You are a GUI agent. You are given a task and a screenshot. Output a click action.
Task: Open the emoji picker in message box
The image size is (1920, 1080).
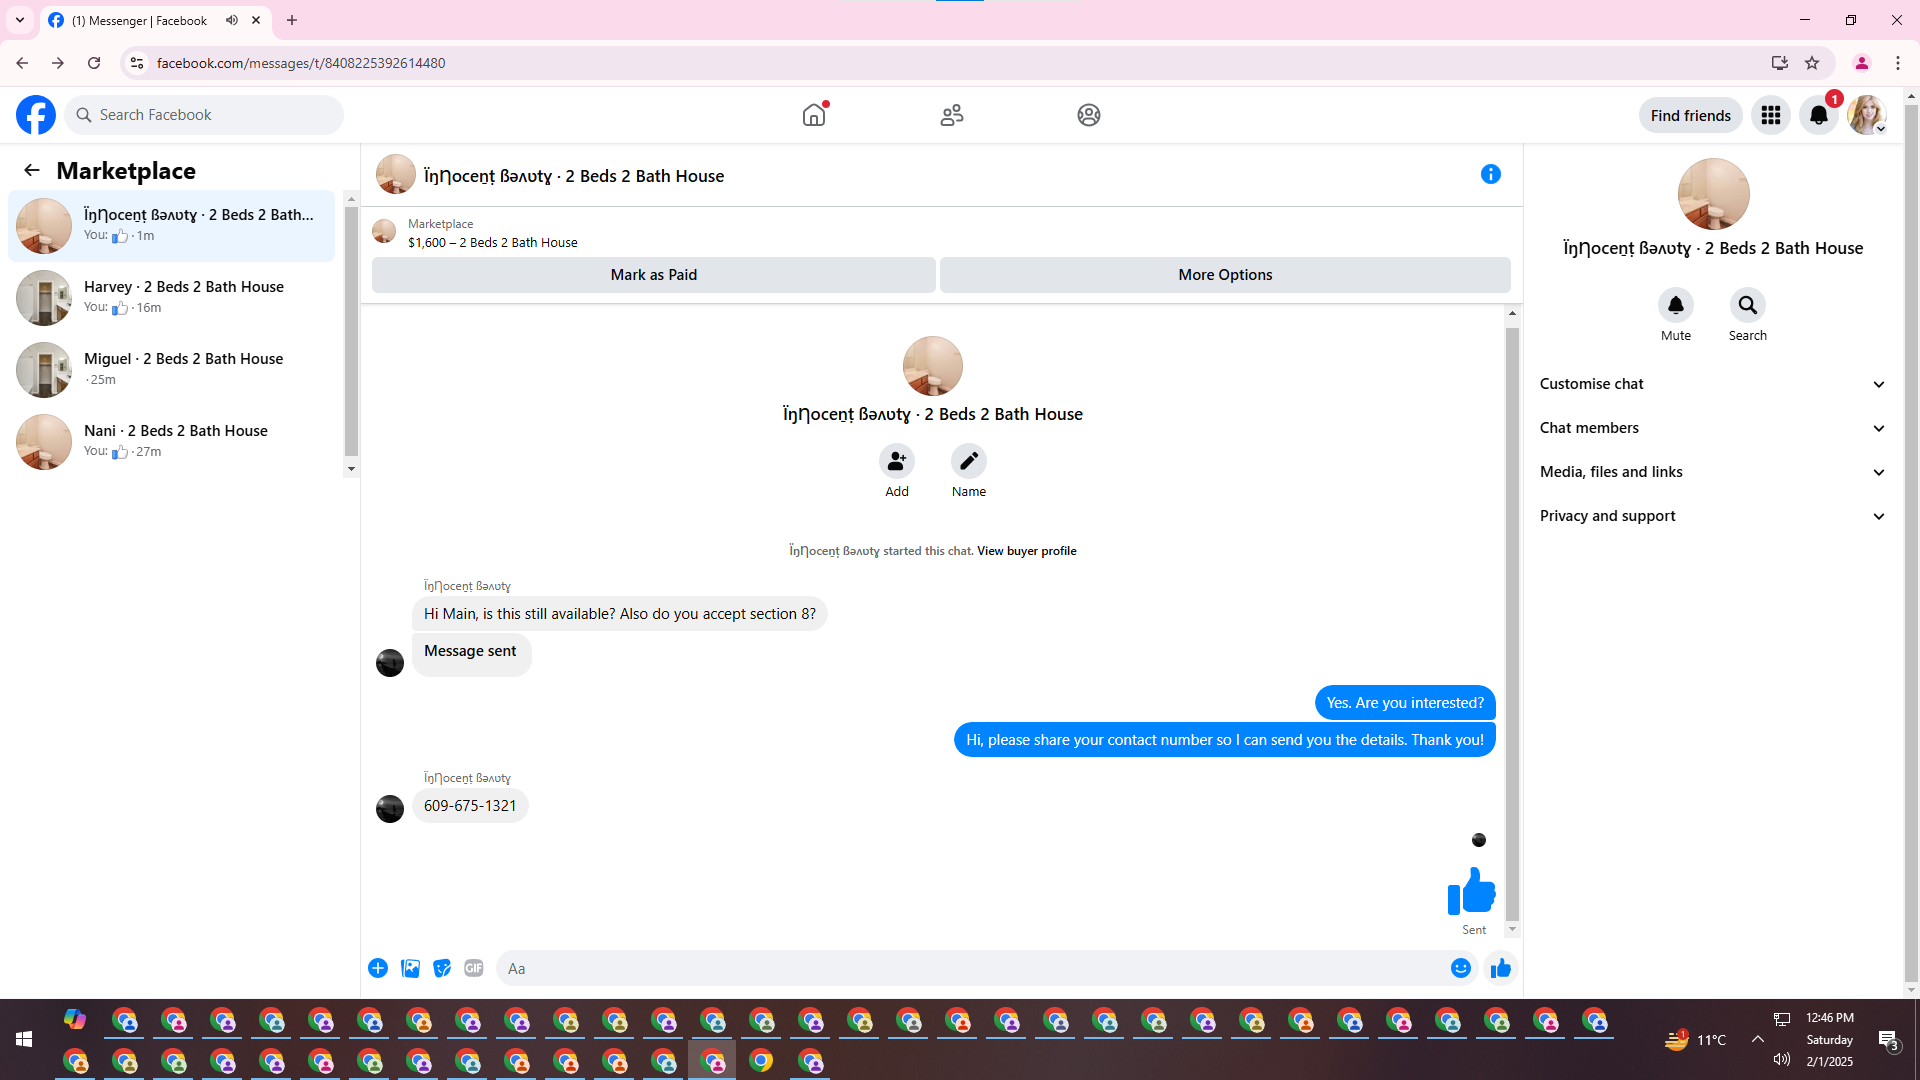(1461, 968)
